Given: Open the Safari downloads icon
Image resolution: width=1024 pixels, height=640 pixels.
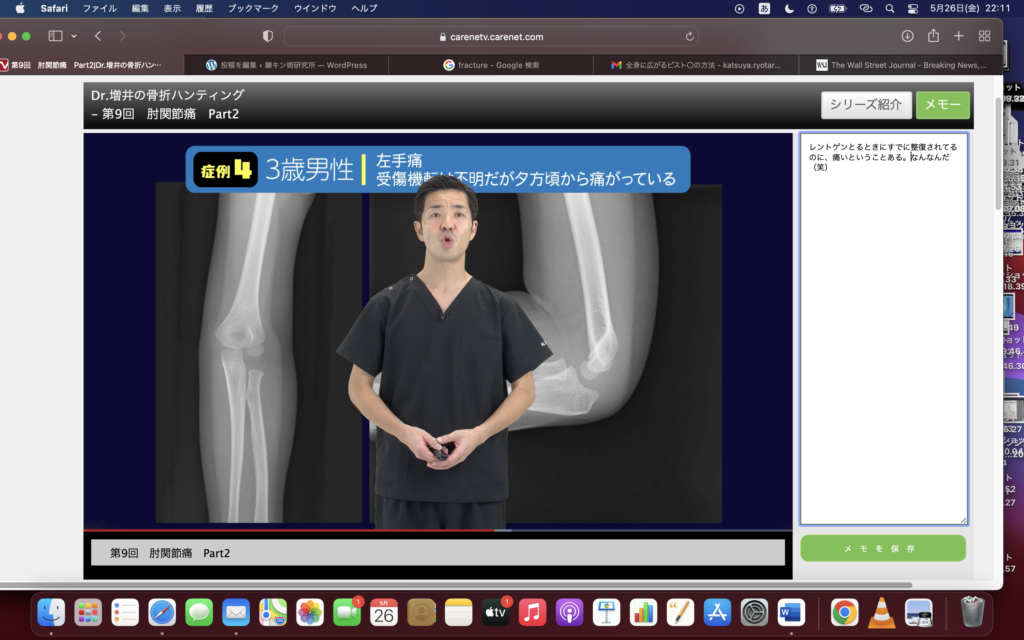Looking at the screenshot, I should tap(907, 36).
